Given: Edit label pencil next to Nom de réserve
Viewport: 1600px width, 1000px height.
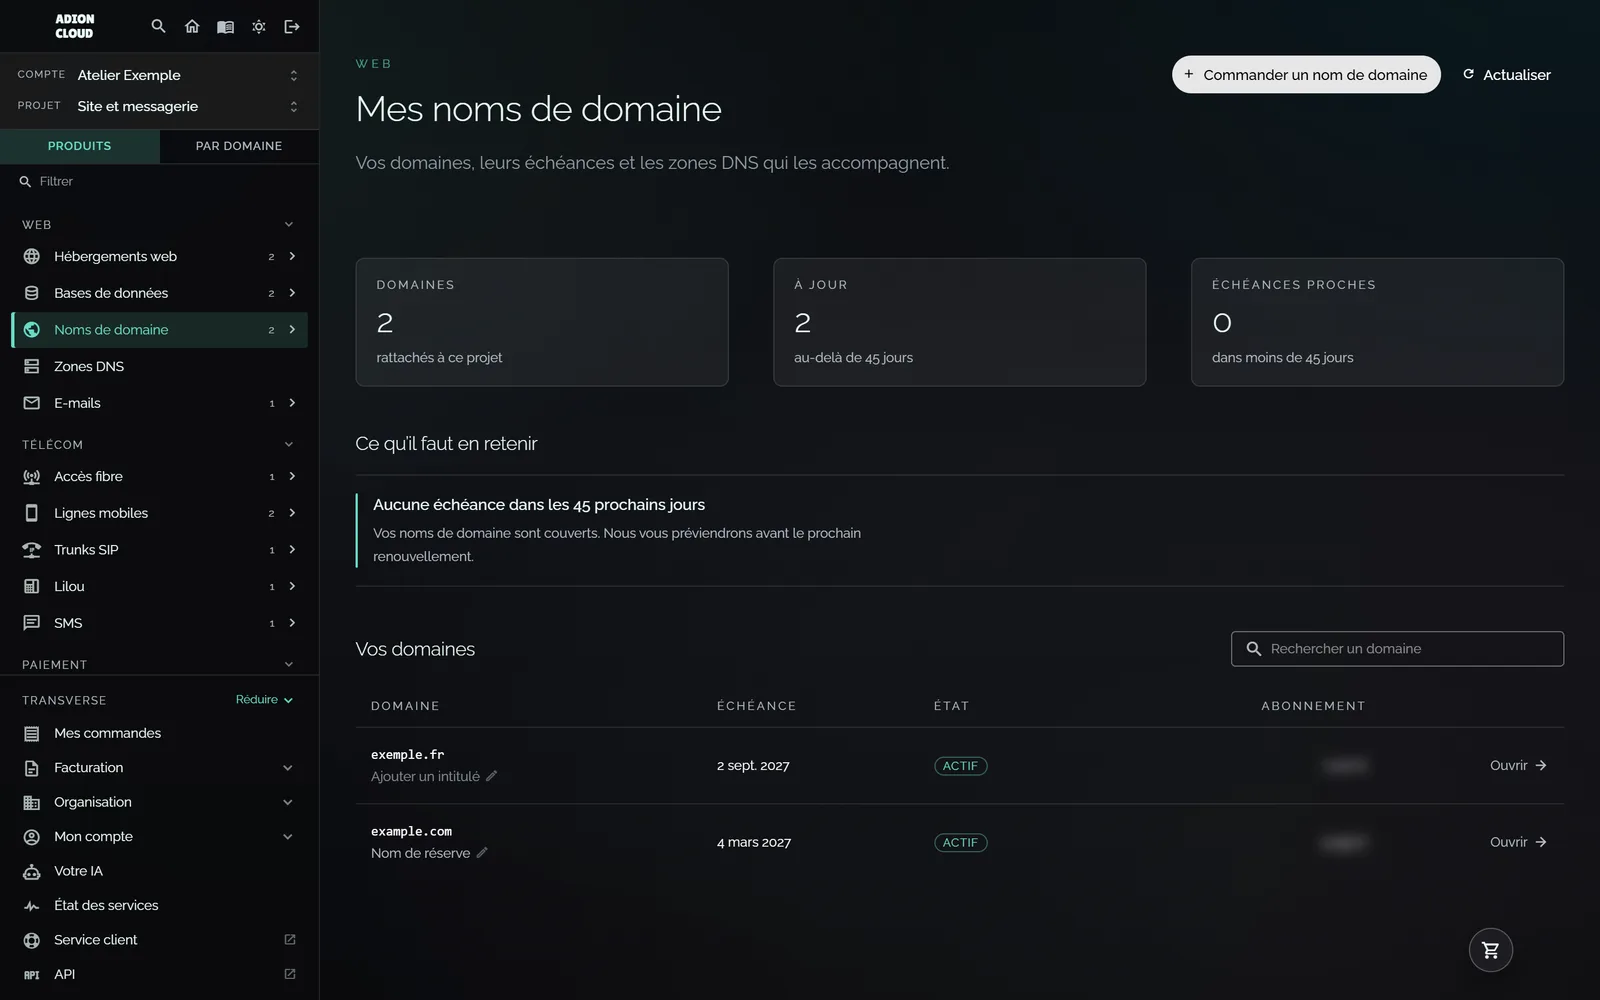Looking at the screenshot, I should click(x=482, y=853).
